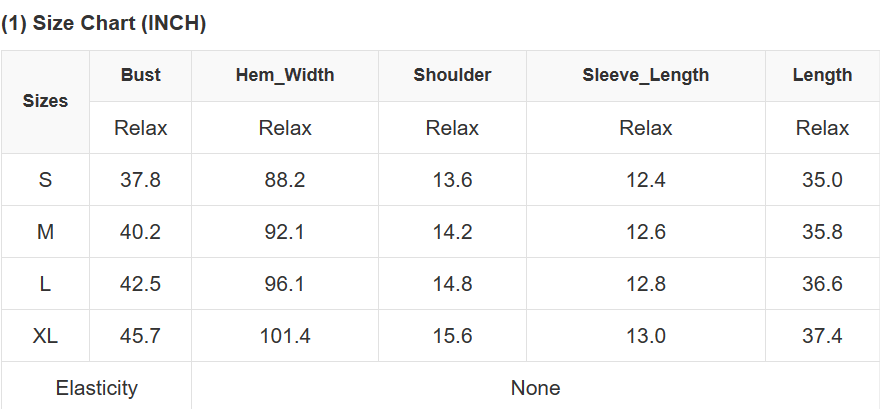Click the Relax label under Hem_Width
The width and height of the screenshot is (881, 409).
tap(285, 128)
